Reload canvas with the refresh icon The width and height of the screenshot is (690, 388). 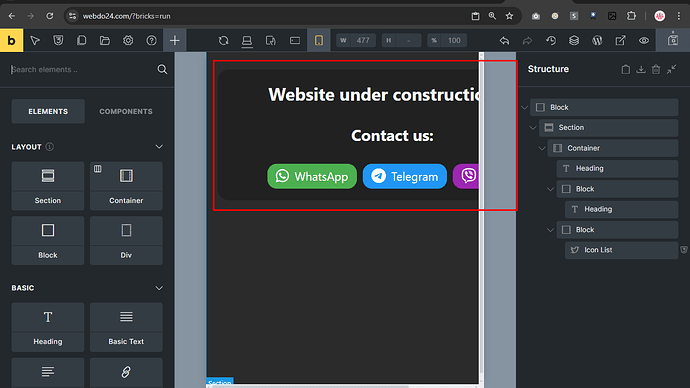pos(224,40)
